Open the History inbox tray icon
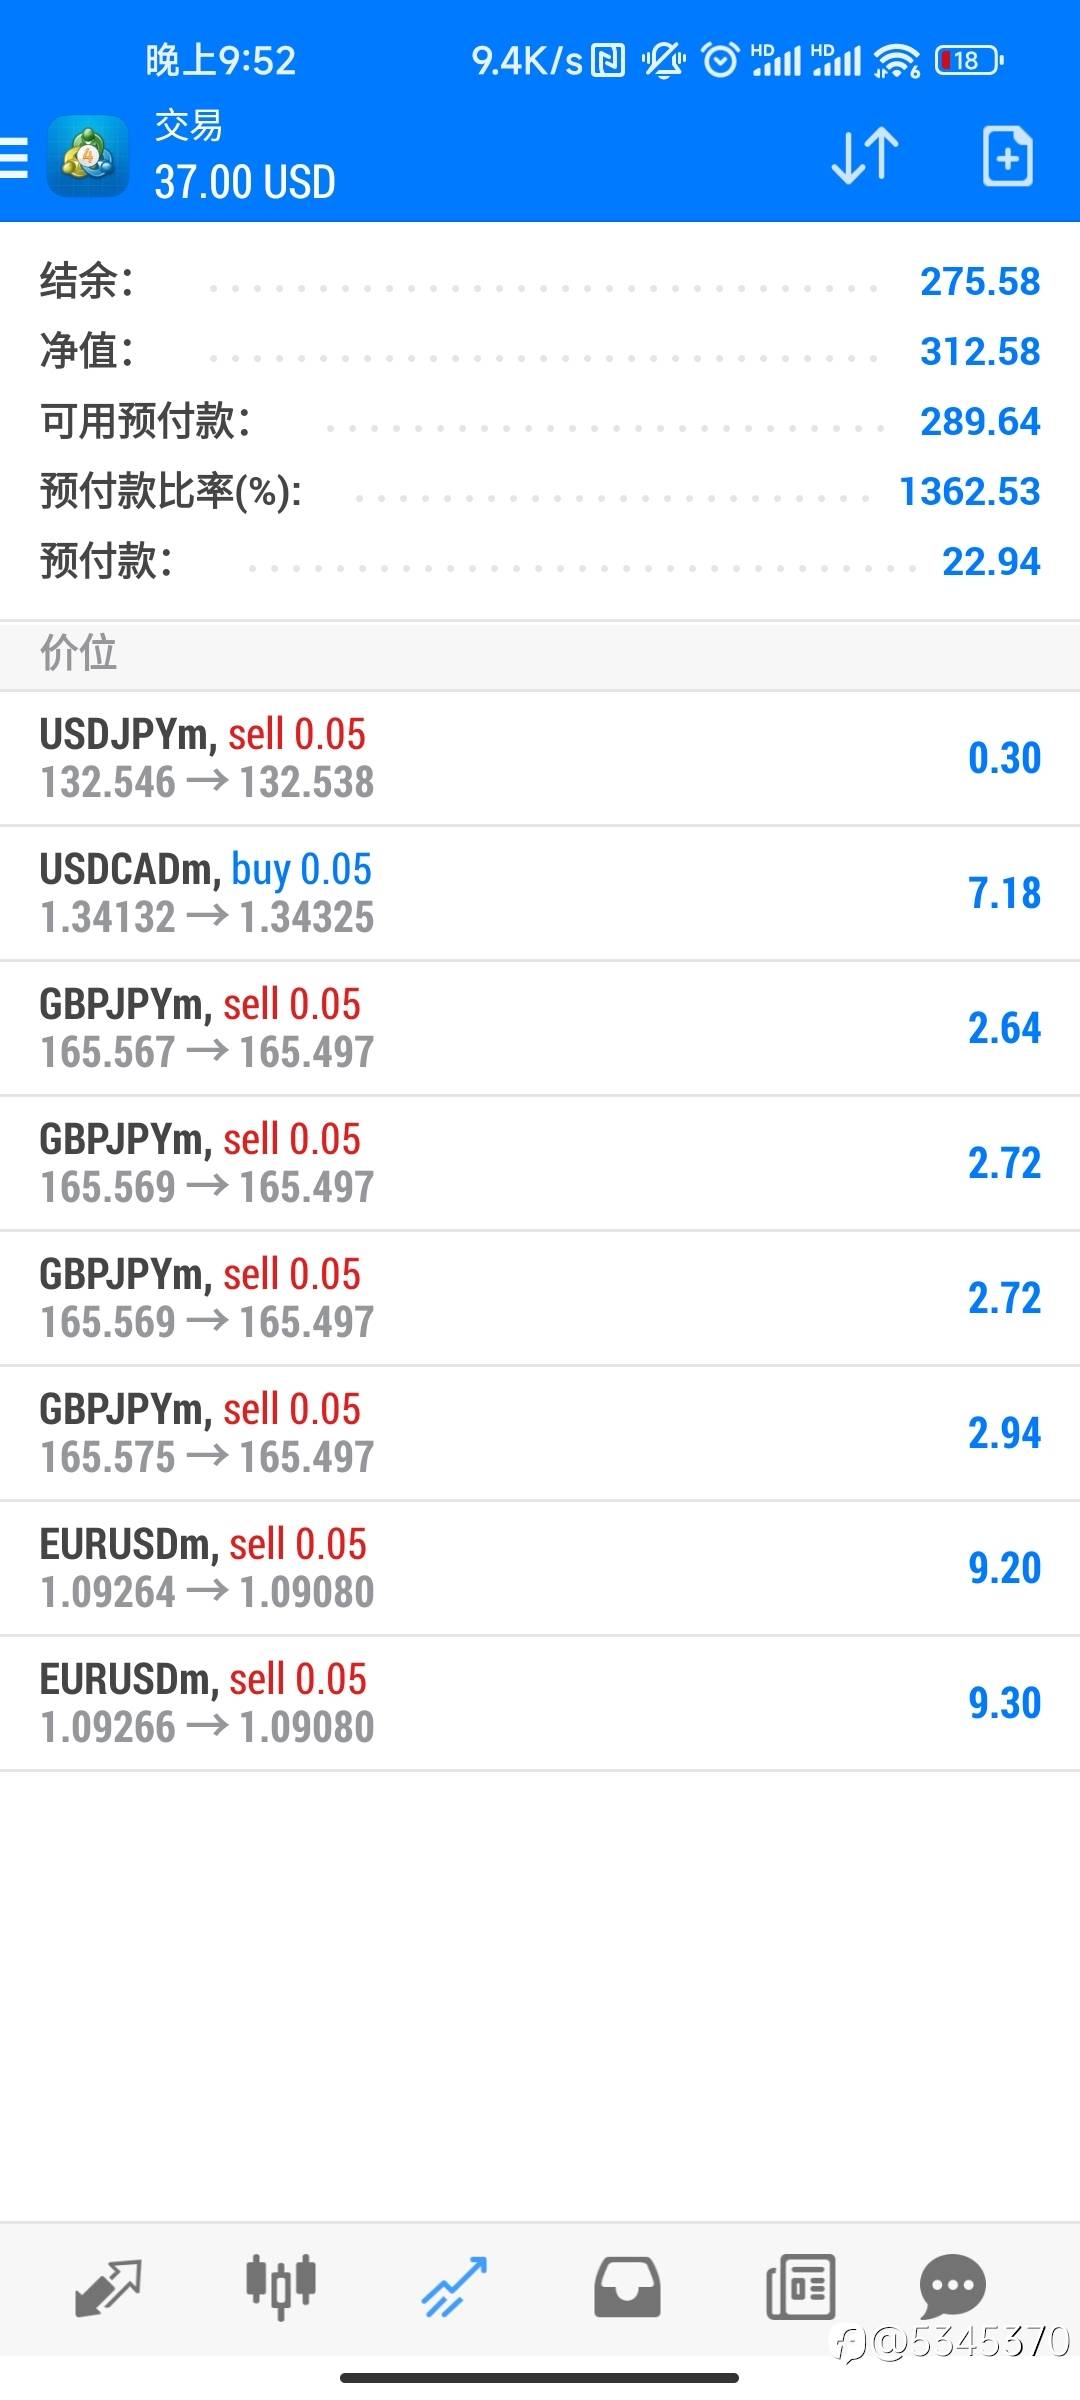This screenshot has width=1080, height=2400. click(627, 2287)
